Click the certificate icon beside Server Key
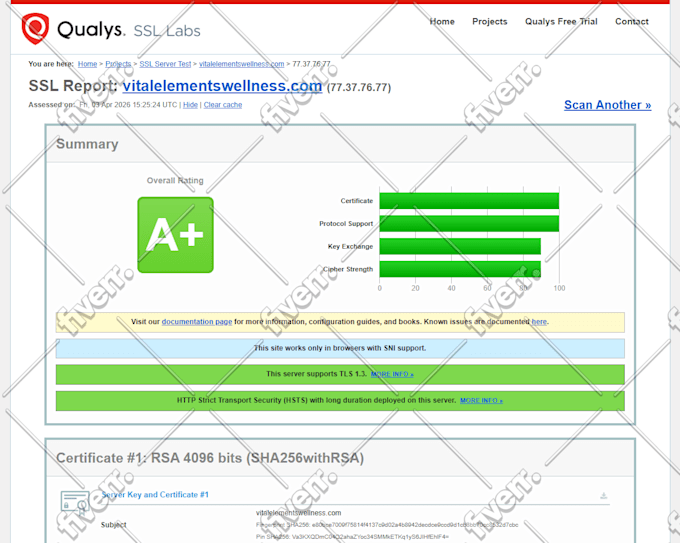Viewport: 680px width, 543px height. pyautogui.click(x=75, y=502)
